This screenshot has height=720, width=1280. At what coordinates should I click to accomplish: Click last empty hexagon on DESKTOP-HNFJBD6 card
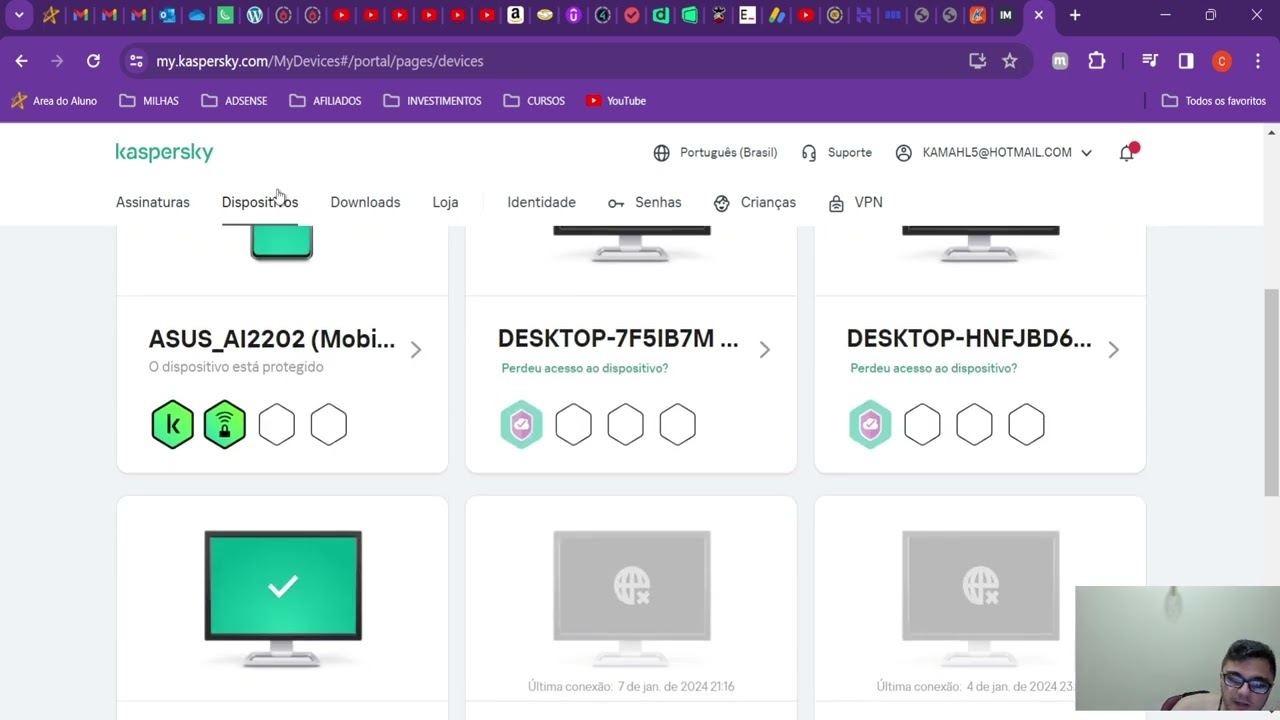coord(1027,425)
